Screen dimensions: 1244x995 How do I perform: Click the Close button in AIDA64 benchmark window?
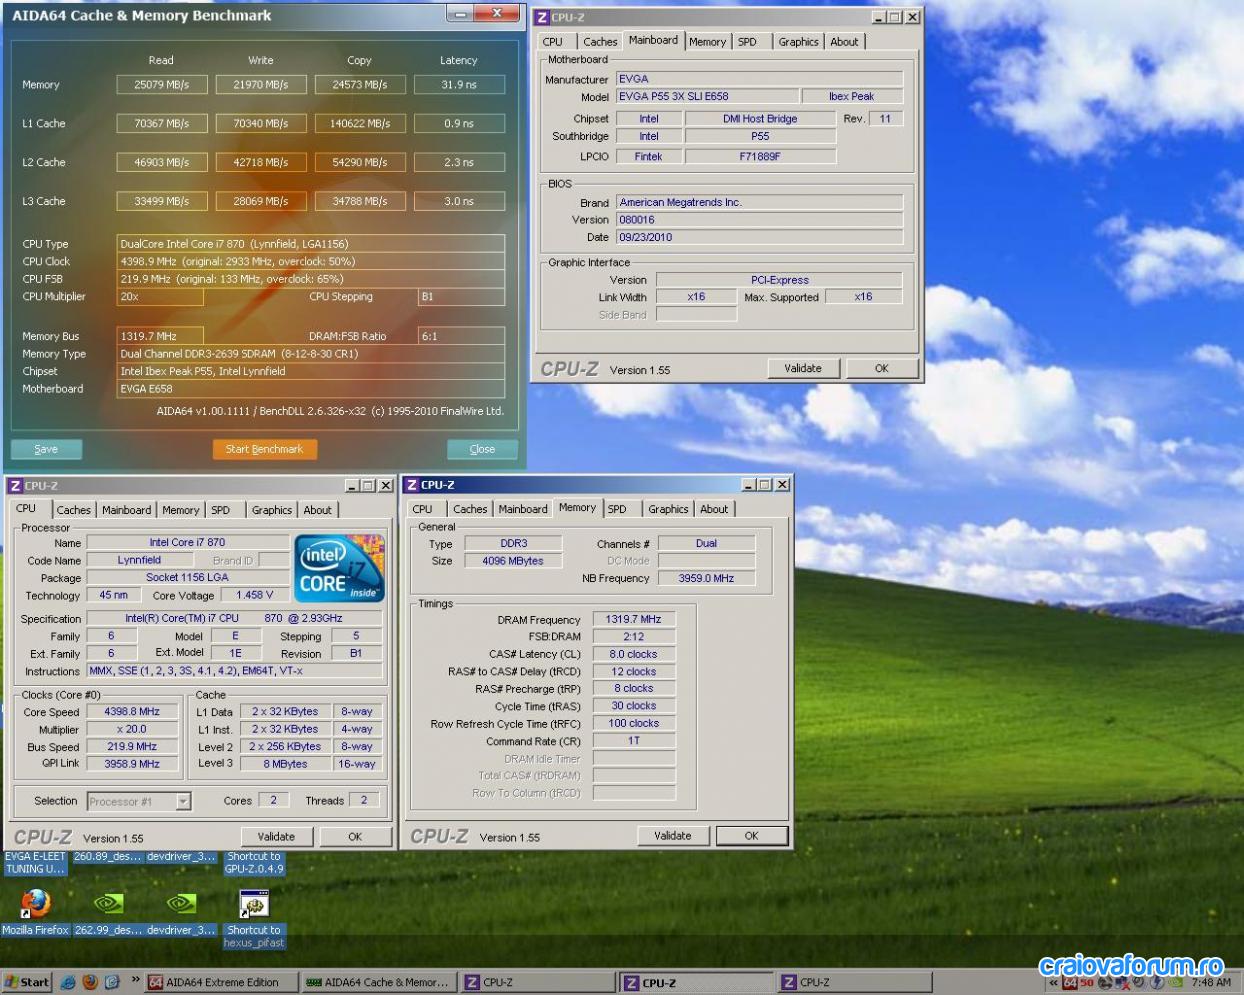482,449
